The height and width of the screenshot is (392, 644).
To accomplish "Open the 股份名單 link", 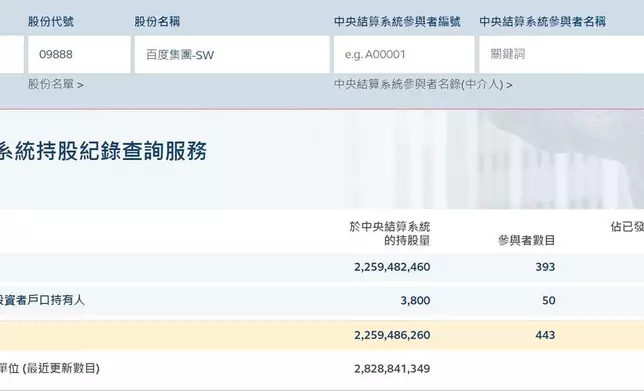I will (x=55, y=85).
